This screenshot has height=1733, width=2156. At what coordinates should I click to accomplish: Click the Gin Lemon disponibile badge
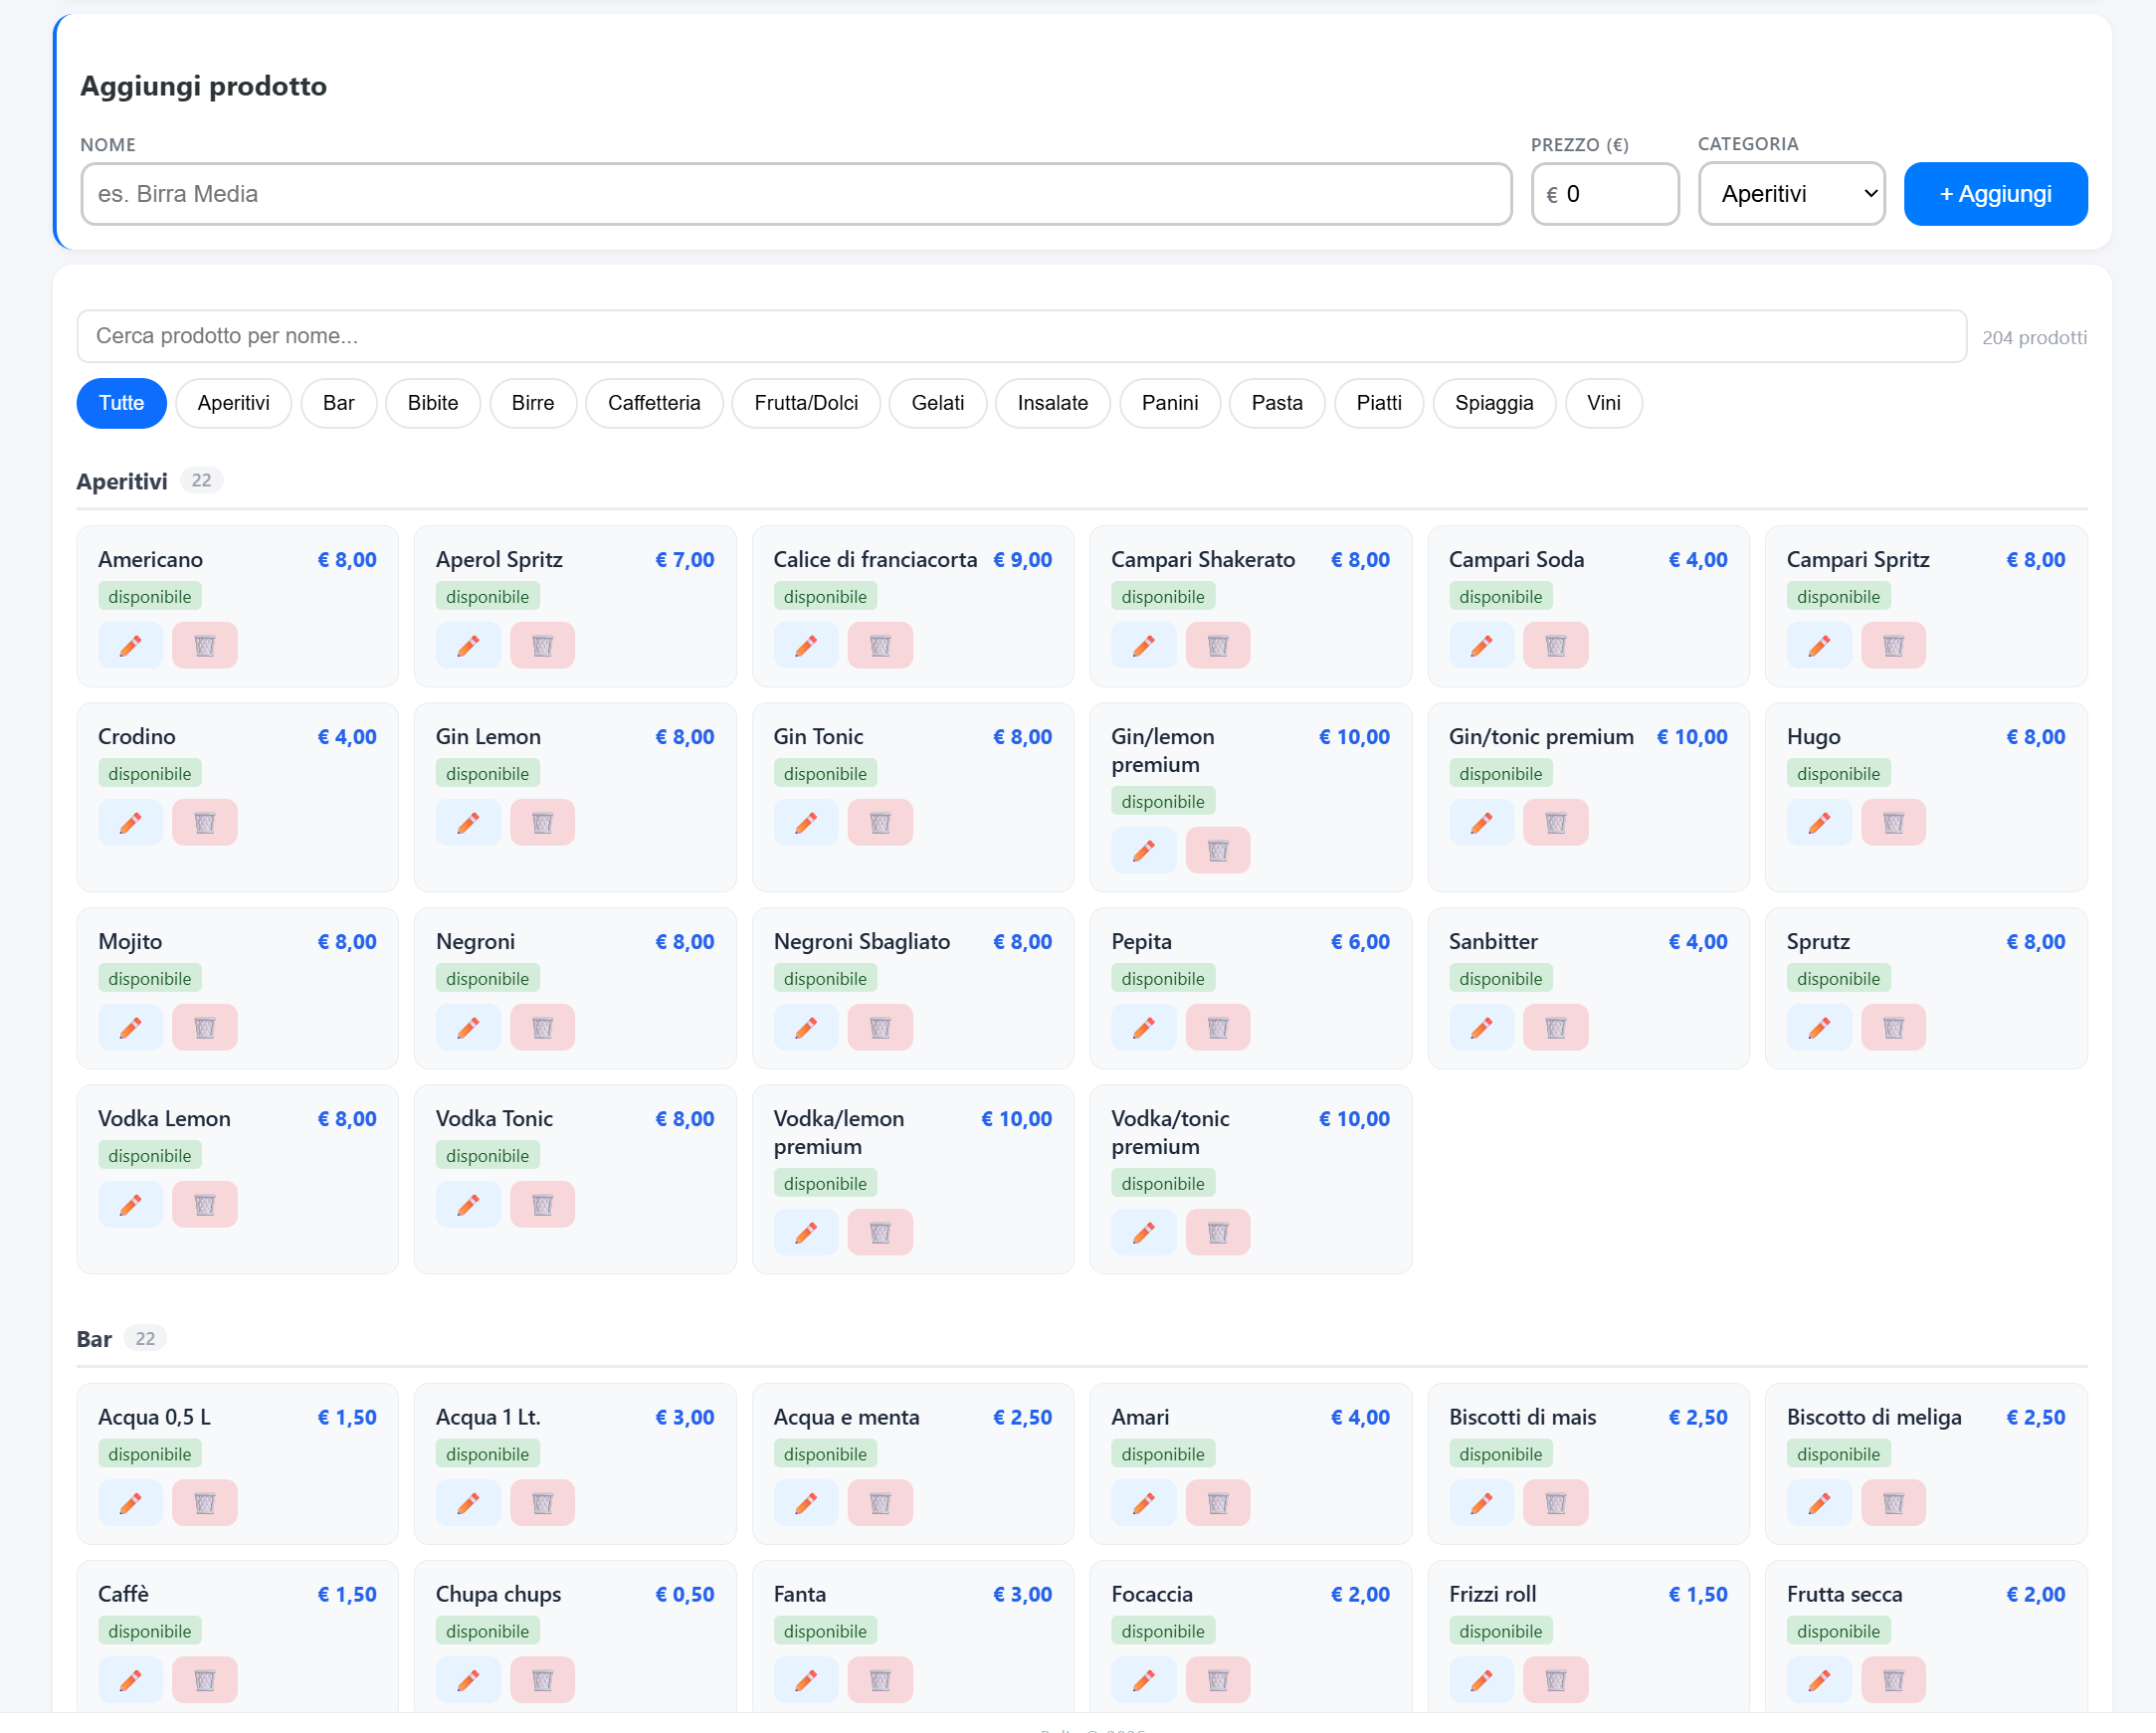coord(487,773)
